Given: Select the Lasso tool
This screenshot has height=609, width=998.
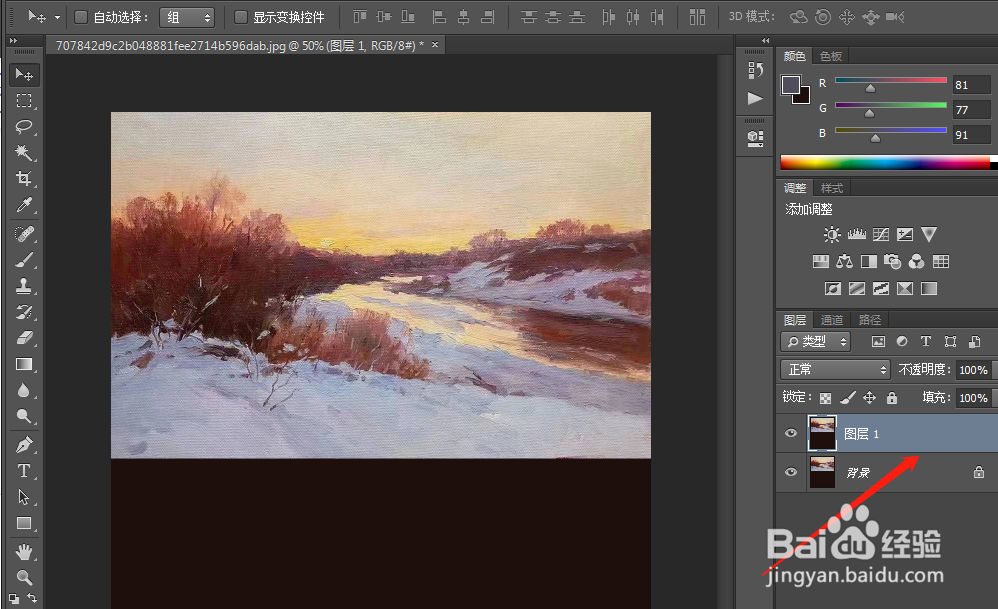Looking at the screenshot, I should [24, 127].
